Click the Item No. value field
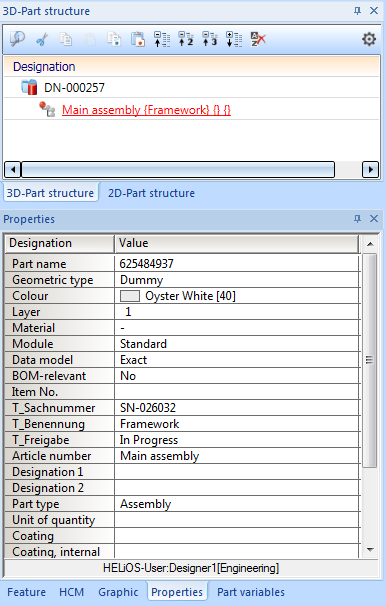This screenshot has height=606, width=386. tap(237, 392)
